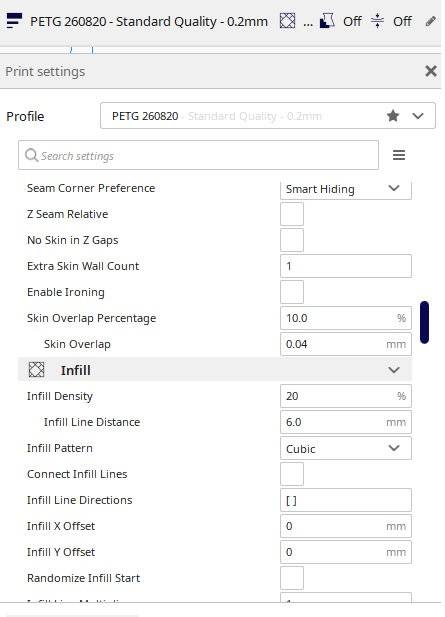Click the adhesion icon showing Off

pyautogui.click(x=377, y=21)
